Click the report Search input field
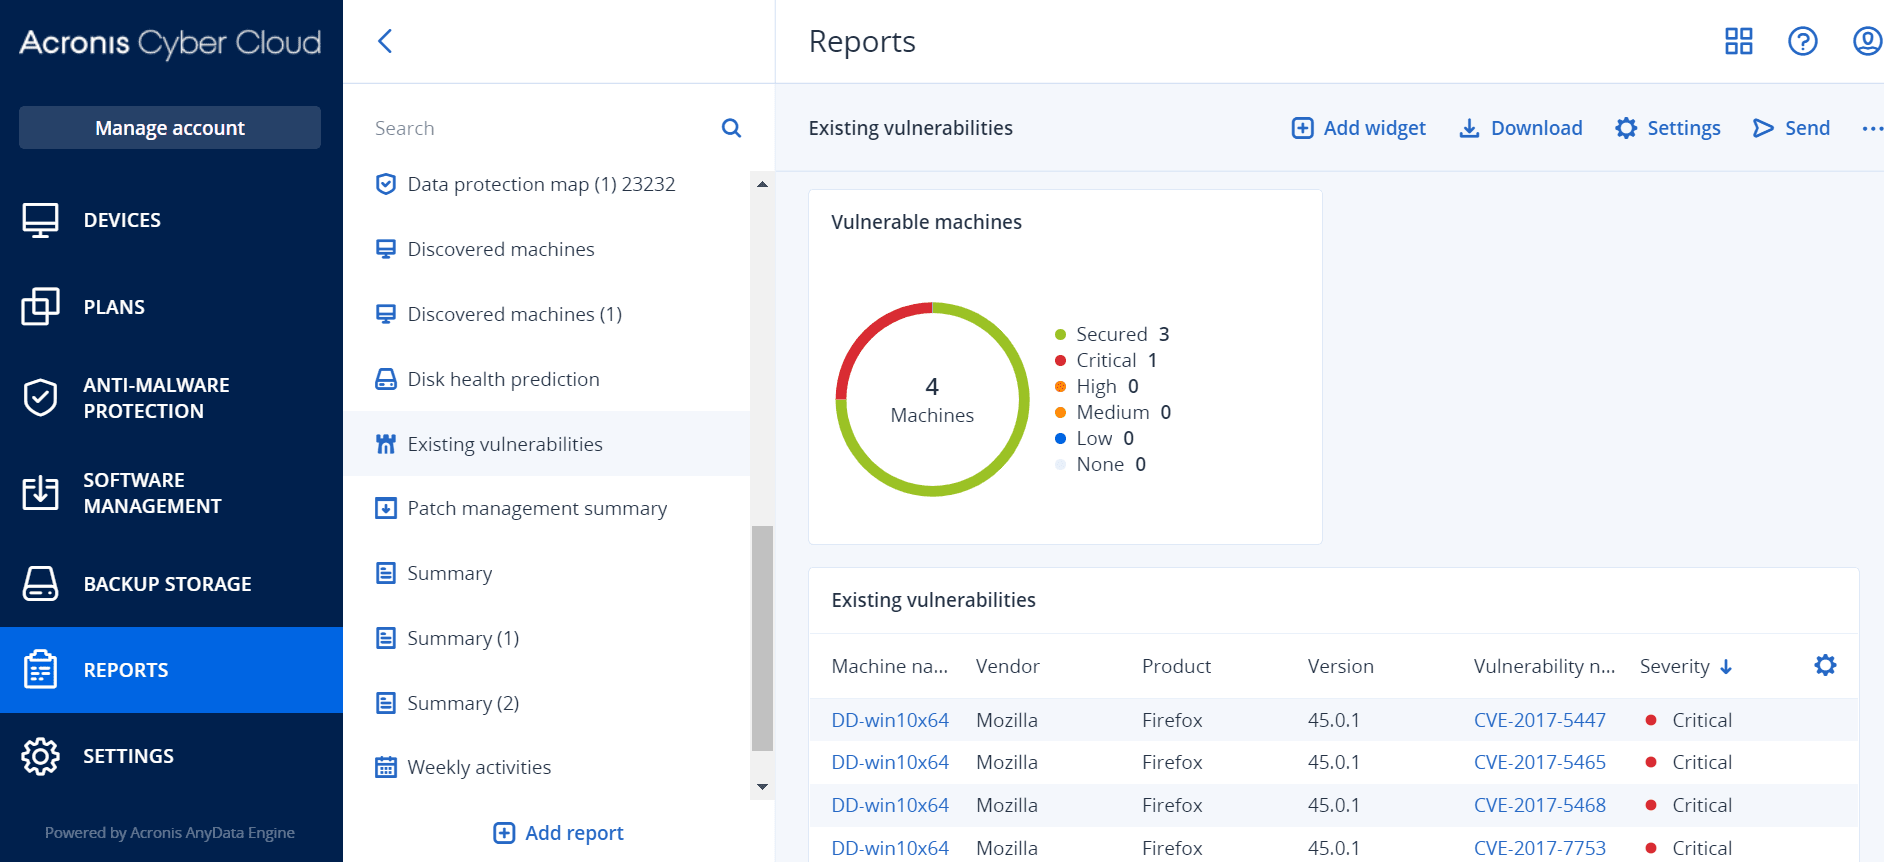This screenshot has width=1884, height=862. click(x=540, y=128)
